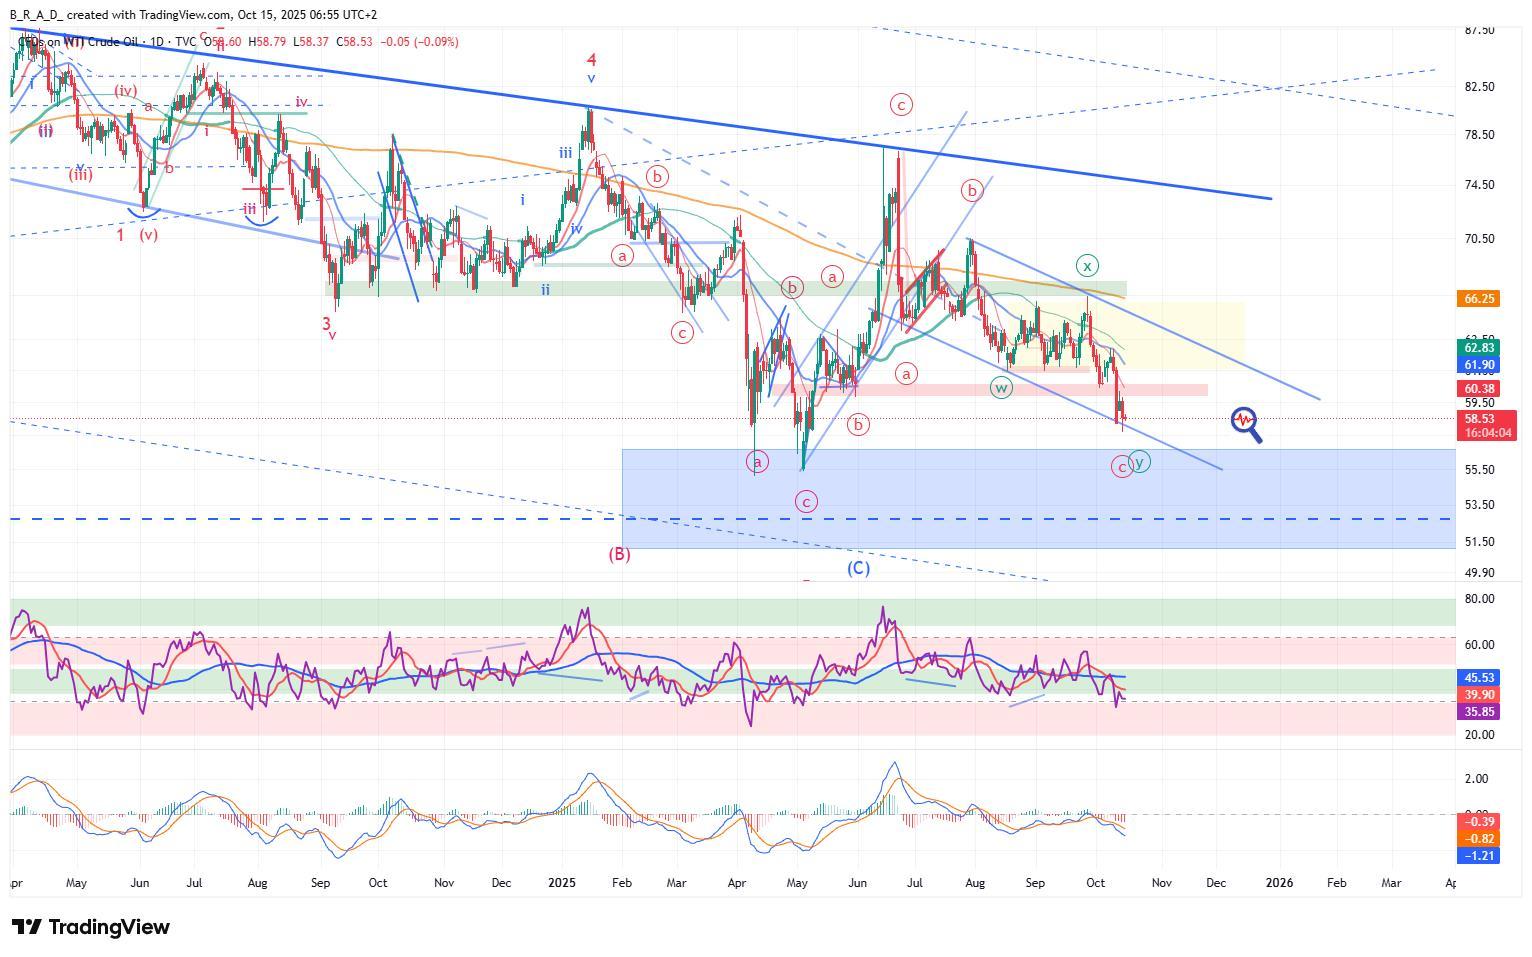This screenshot has width=1532, height=957.
Task: Click the current price 58.53 label
Action: [1479, 419]
